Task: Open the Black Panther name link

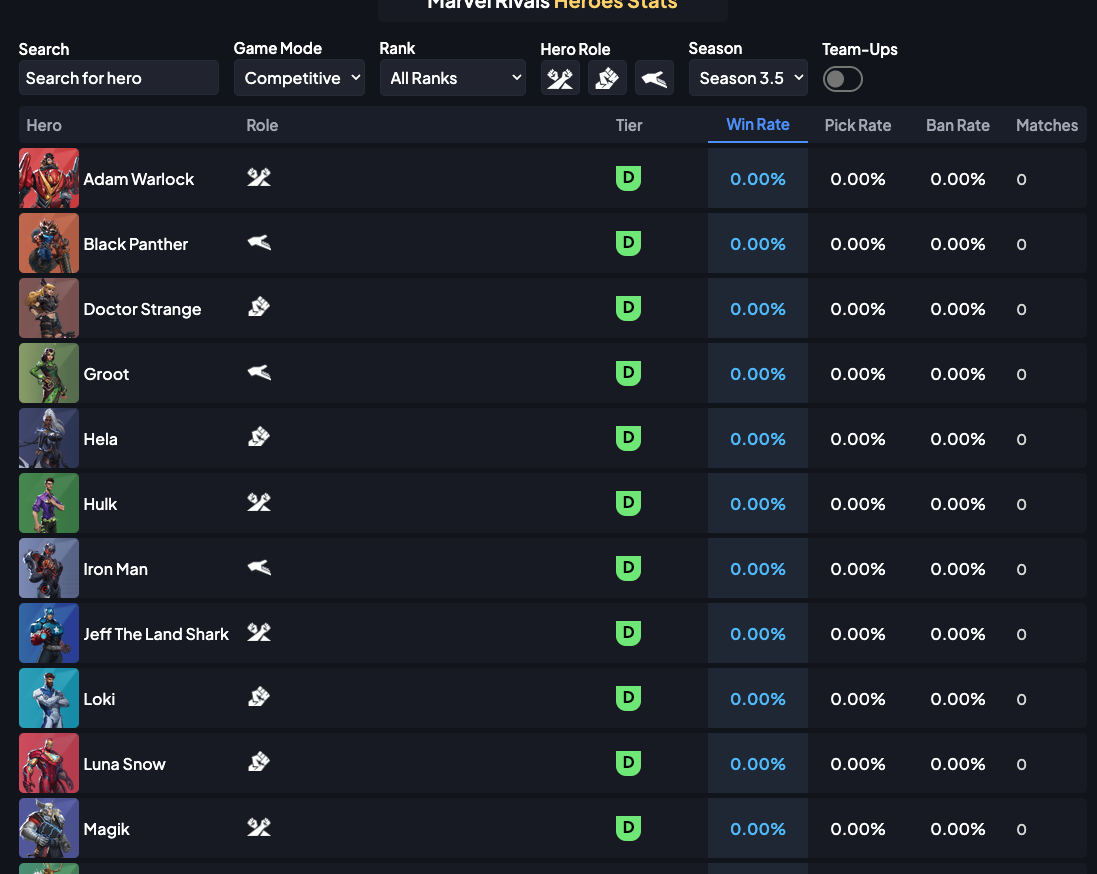Action: [136, 244]
